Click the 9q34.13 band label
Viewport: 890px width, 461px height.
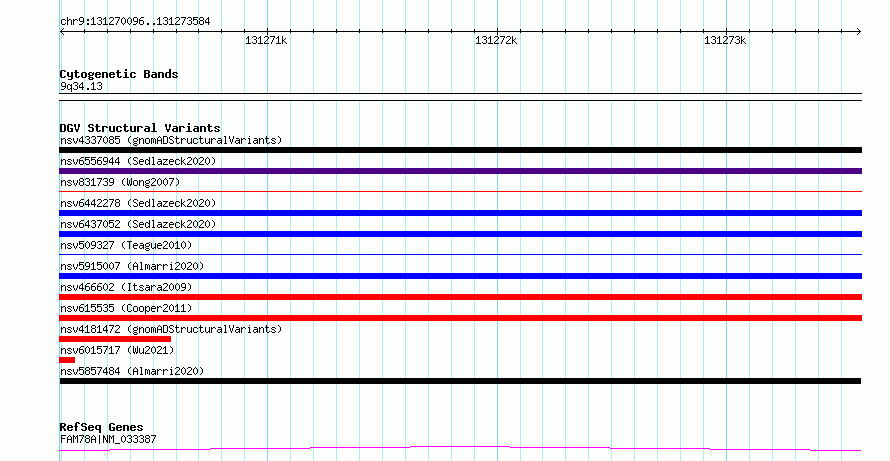pyautogui.click(x=81, y=87)
